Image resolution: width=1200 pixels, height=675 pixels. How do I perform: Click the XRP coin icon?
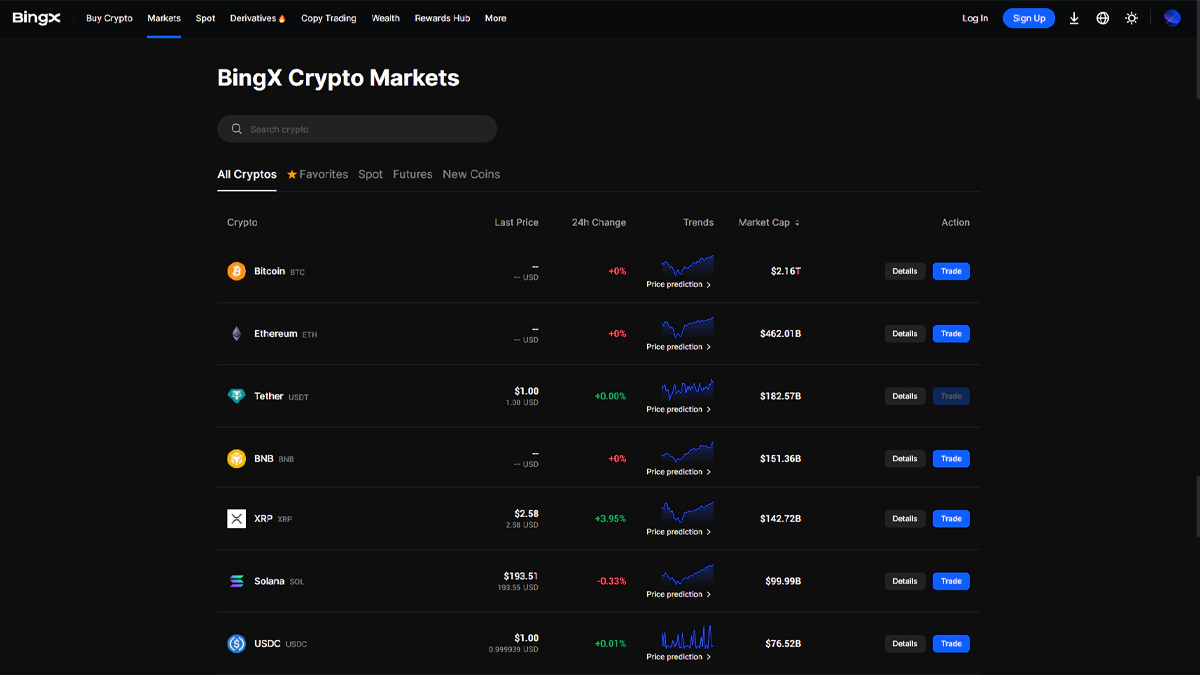tap(236, 519)
